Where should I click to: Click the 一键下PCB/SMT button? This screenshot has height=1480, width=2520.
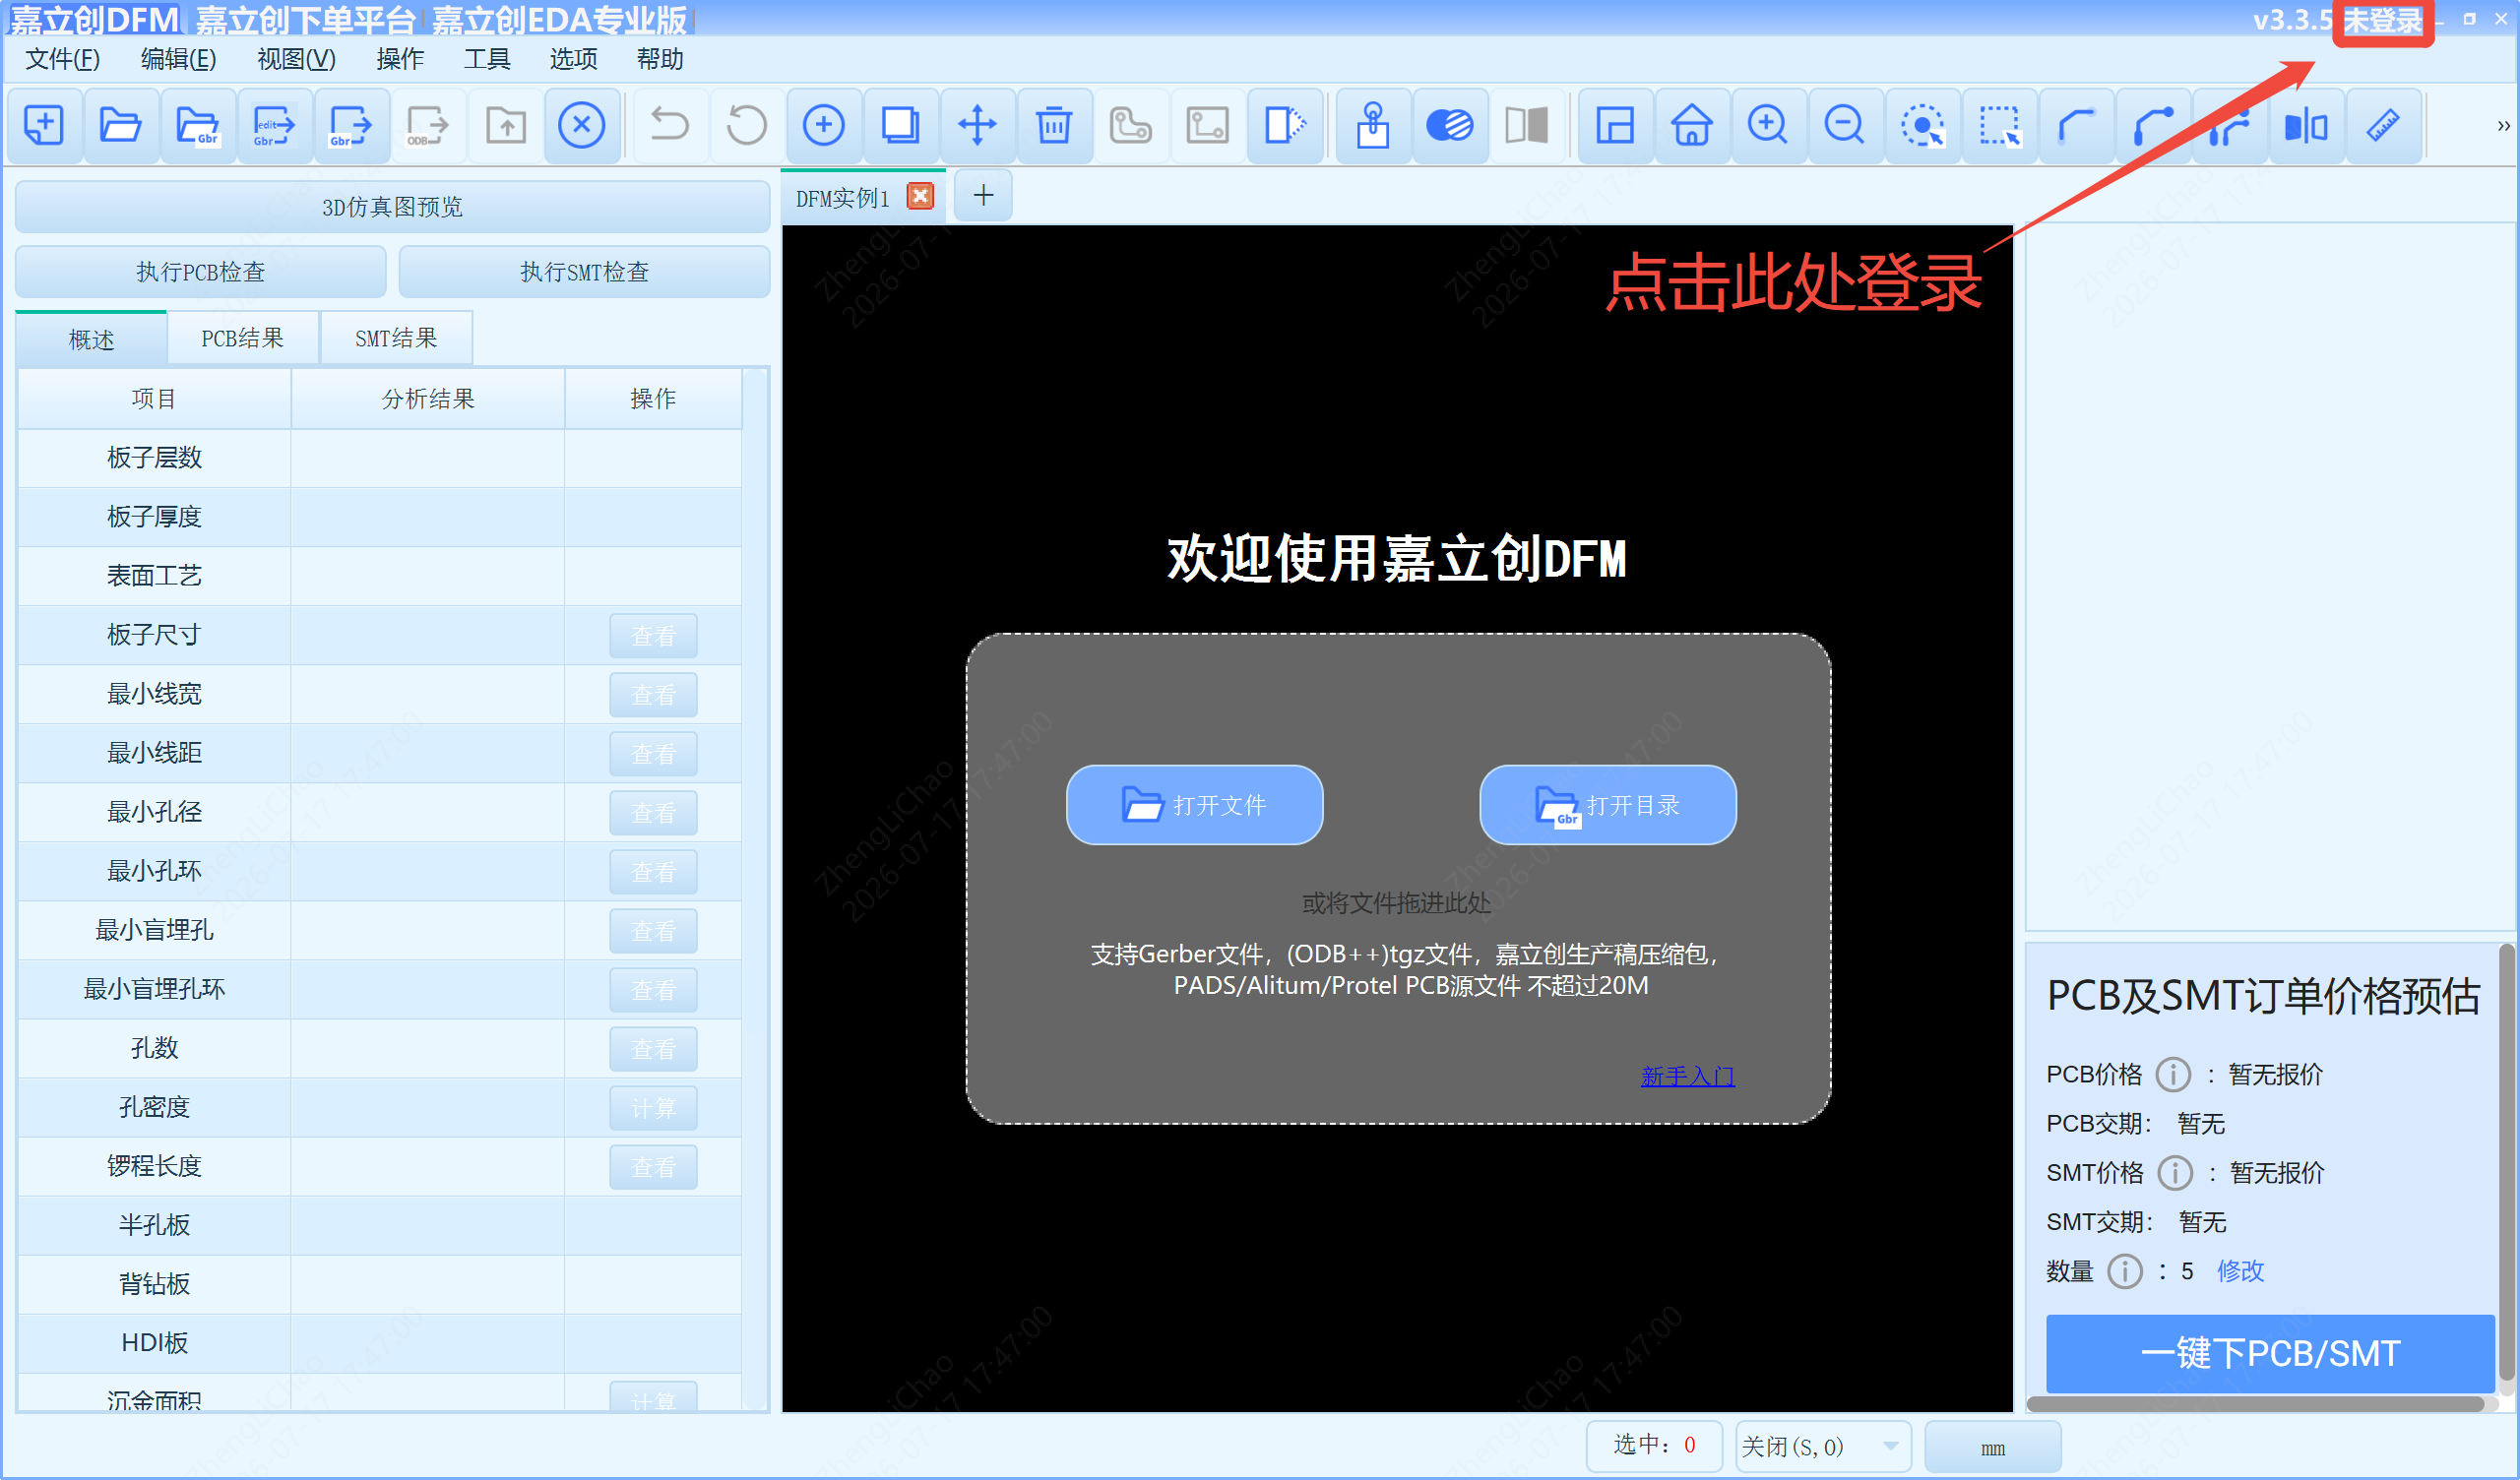pos(2269,1353)
